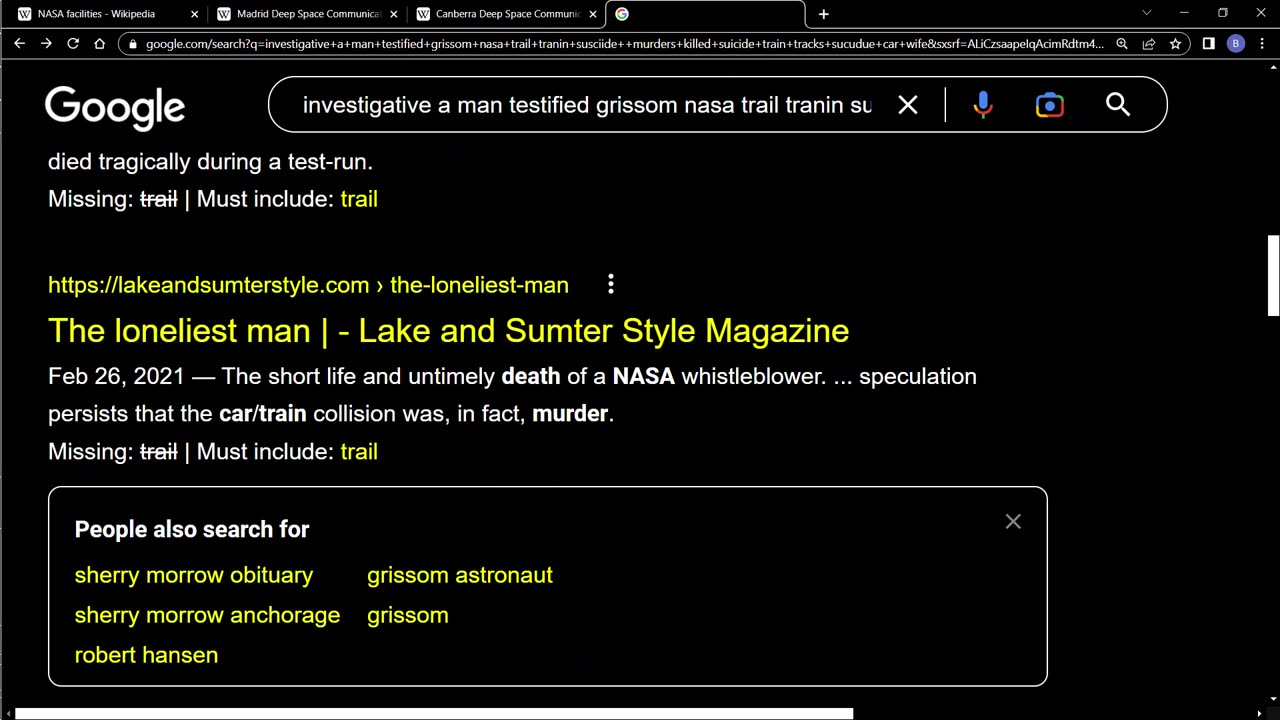Search for sherry morrow anchorage
This screenshot has height=720, width=1280.
pyautogui.click(x=207, y=615)
